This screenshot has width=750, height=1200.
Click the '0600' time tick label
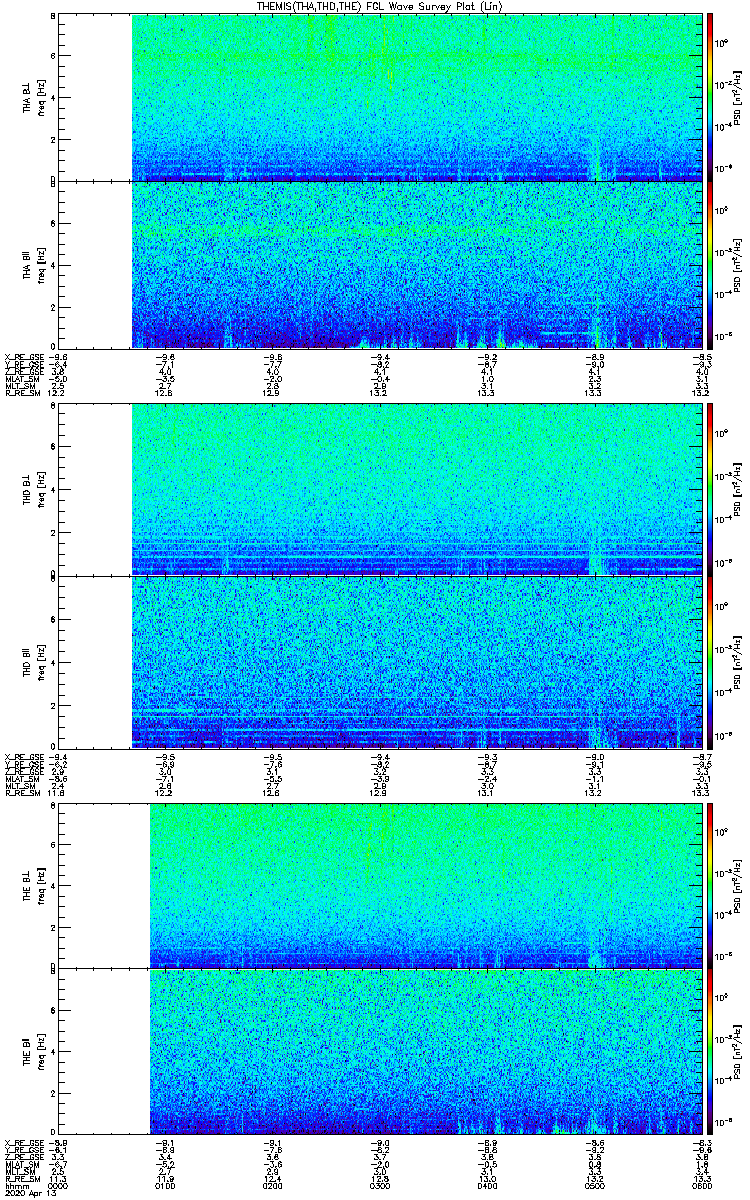point(701,1186)
